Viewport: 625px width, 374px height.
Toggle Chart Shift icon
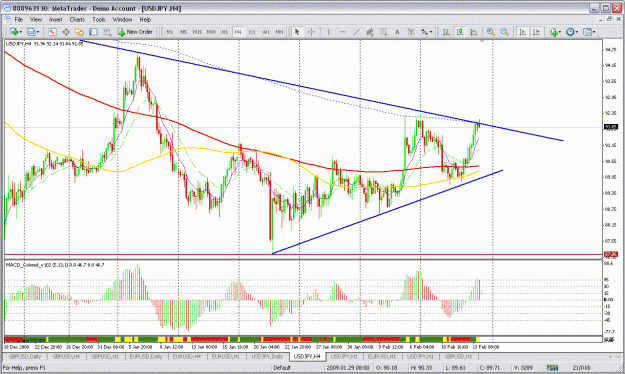536,32
